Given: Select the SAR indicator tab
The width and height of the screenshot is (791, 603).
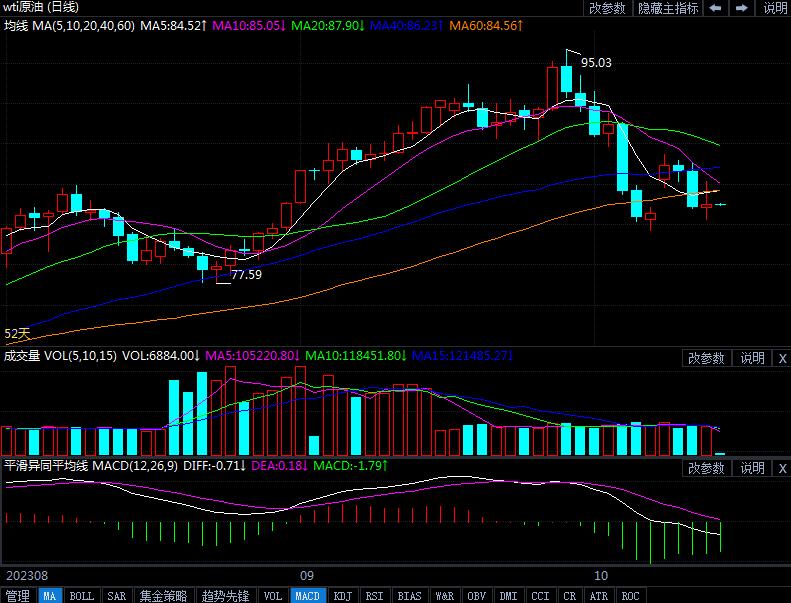Looking at the screenshot, I should pos(117,595).
